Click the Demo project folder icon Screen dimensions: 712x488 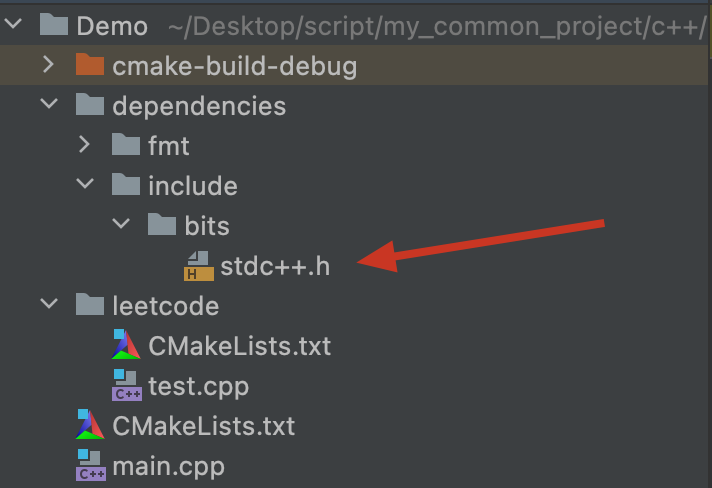point(54,25)
